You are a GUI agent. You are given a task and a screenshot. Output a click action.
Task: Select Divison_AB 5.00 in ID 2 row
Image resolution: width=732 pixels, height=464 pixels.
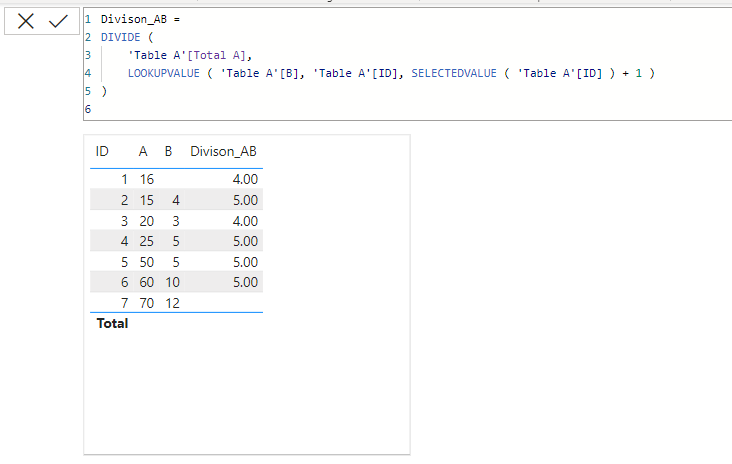click(245, 200)
